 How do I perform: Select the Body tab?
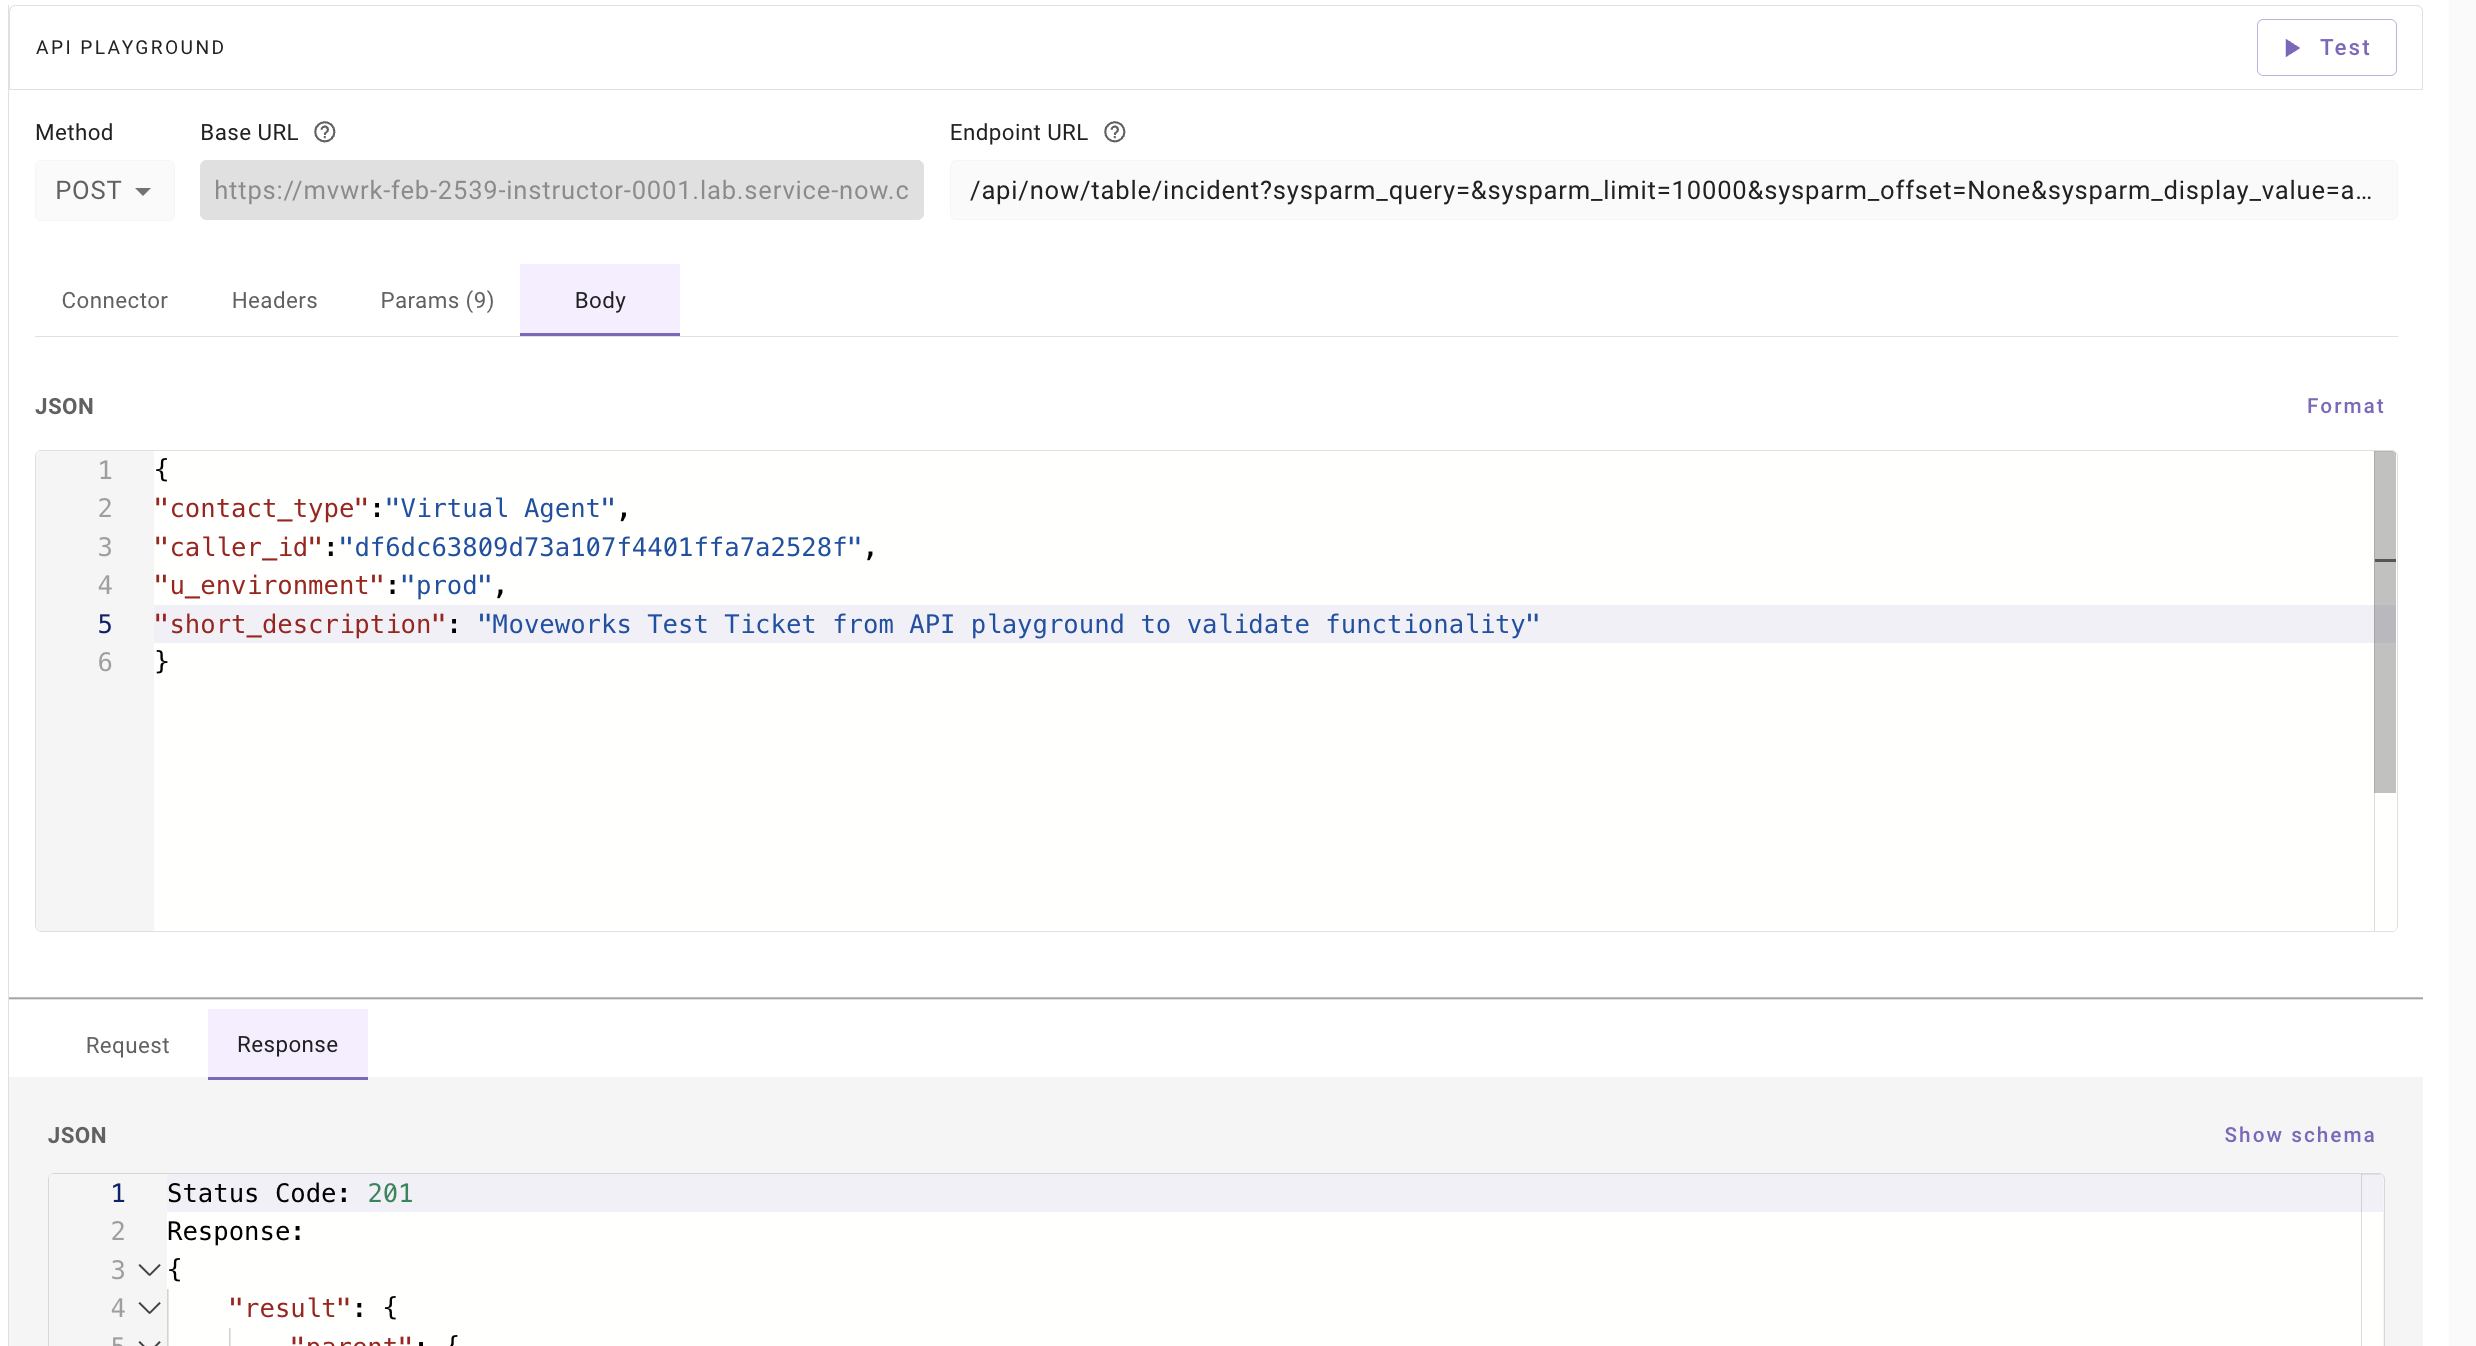[600, 300]
